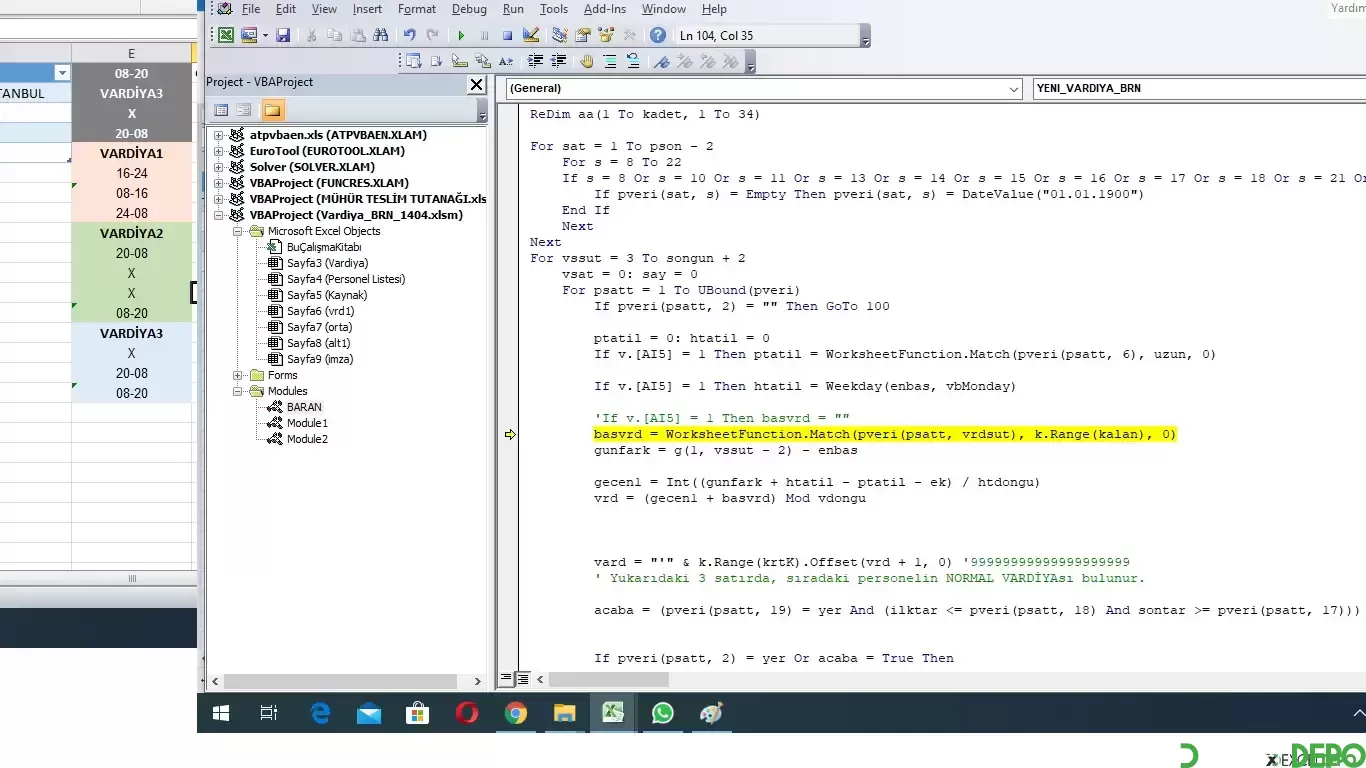Click the View Microsoft Excel toolbar icon

pyautogui.click(x=226, y=35)
